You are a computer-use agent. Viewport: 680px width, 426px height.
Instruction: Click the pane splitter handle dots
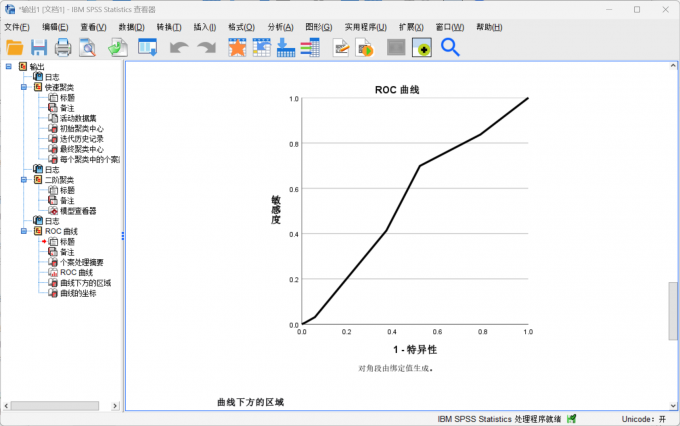click(123, 236)
